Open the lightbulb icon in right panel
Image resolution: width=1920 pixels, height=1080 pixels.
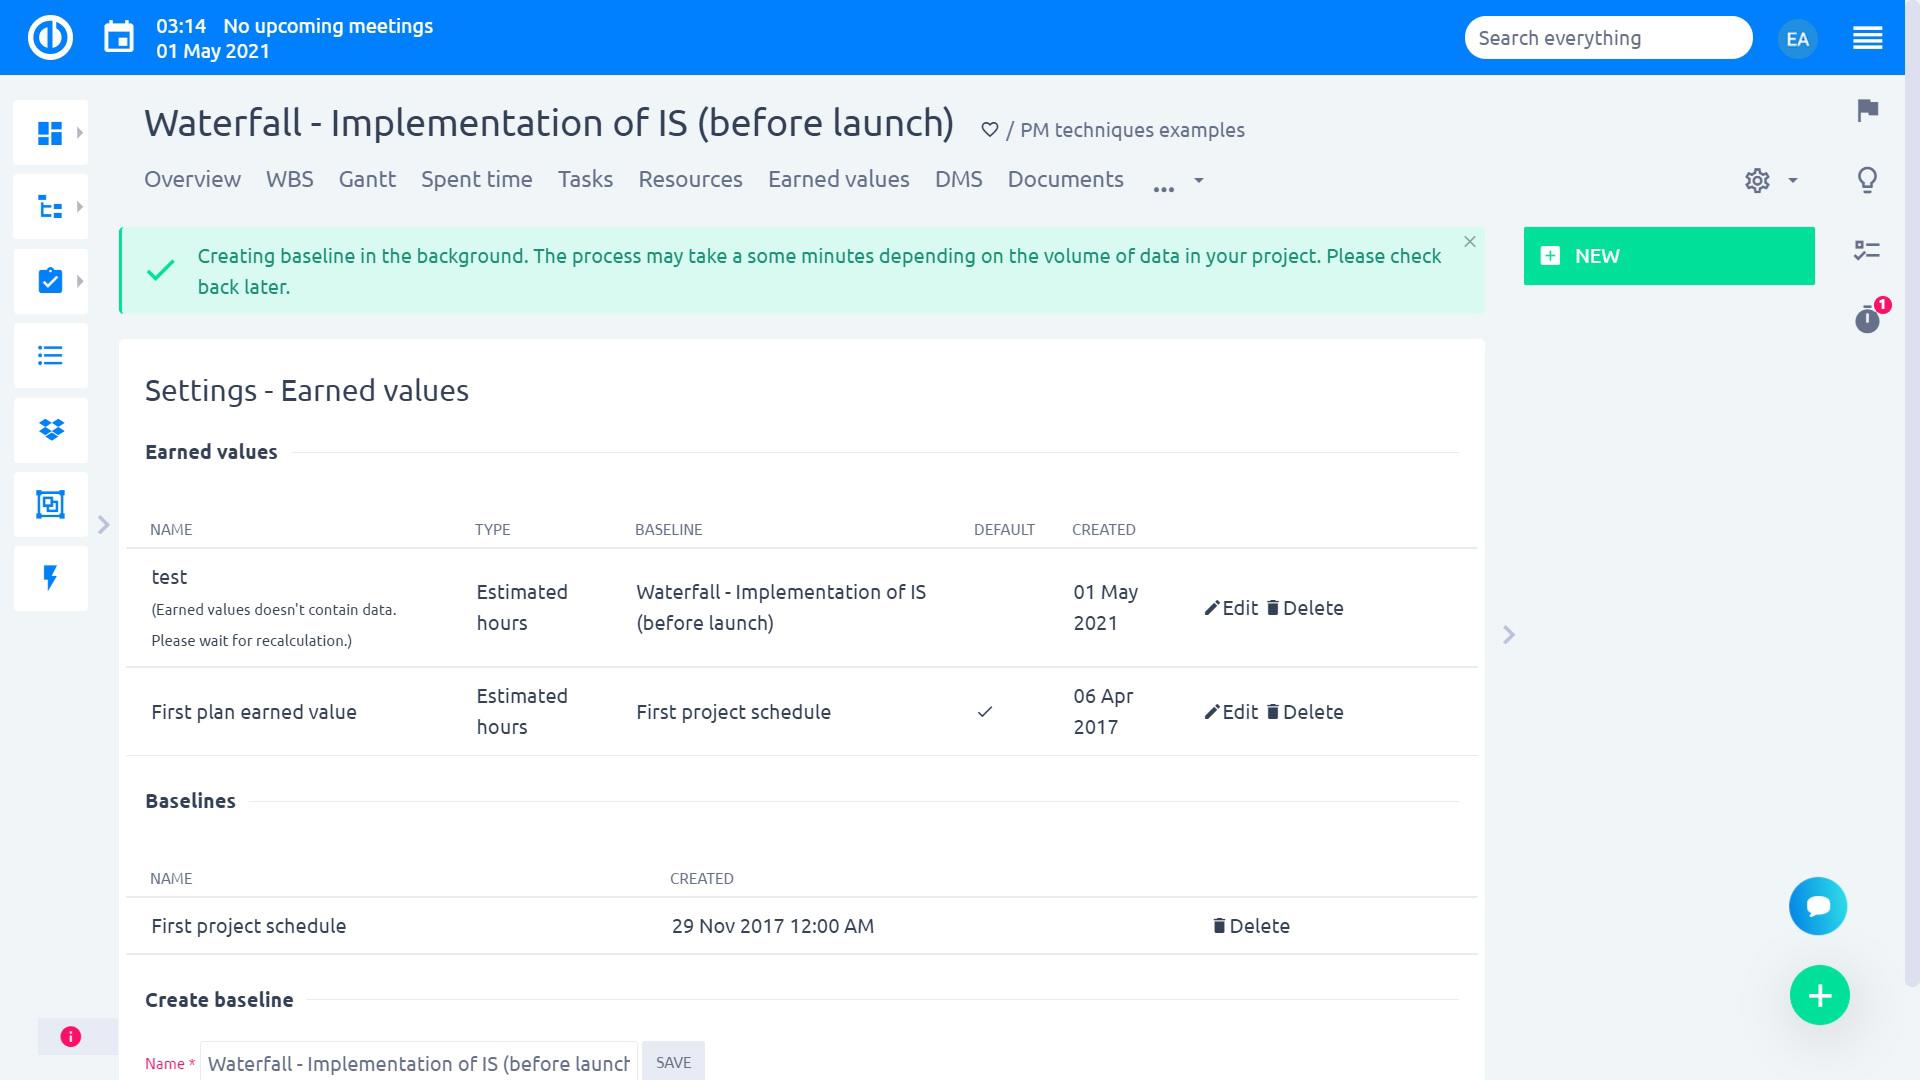pos(1867,180)
